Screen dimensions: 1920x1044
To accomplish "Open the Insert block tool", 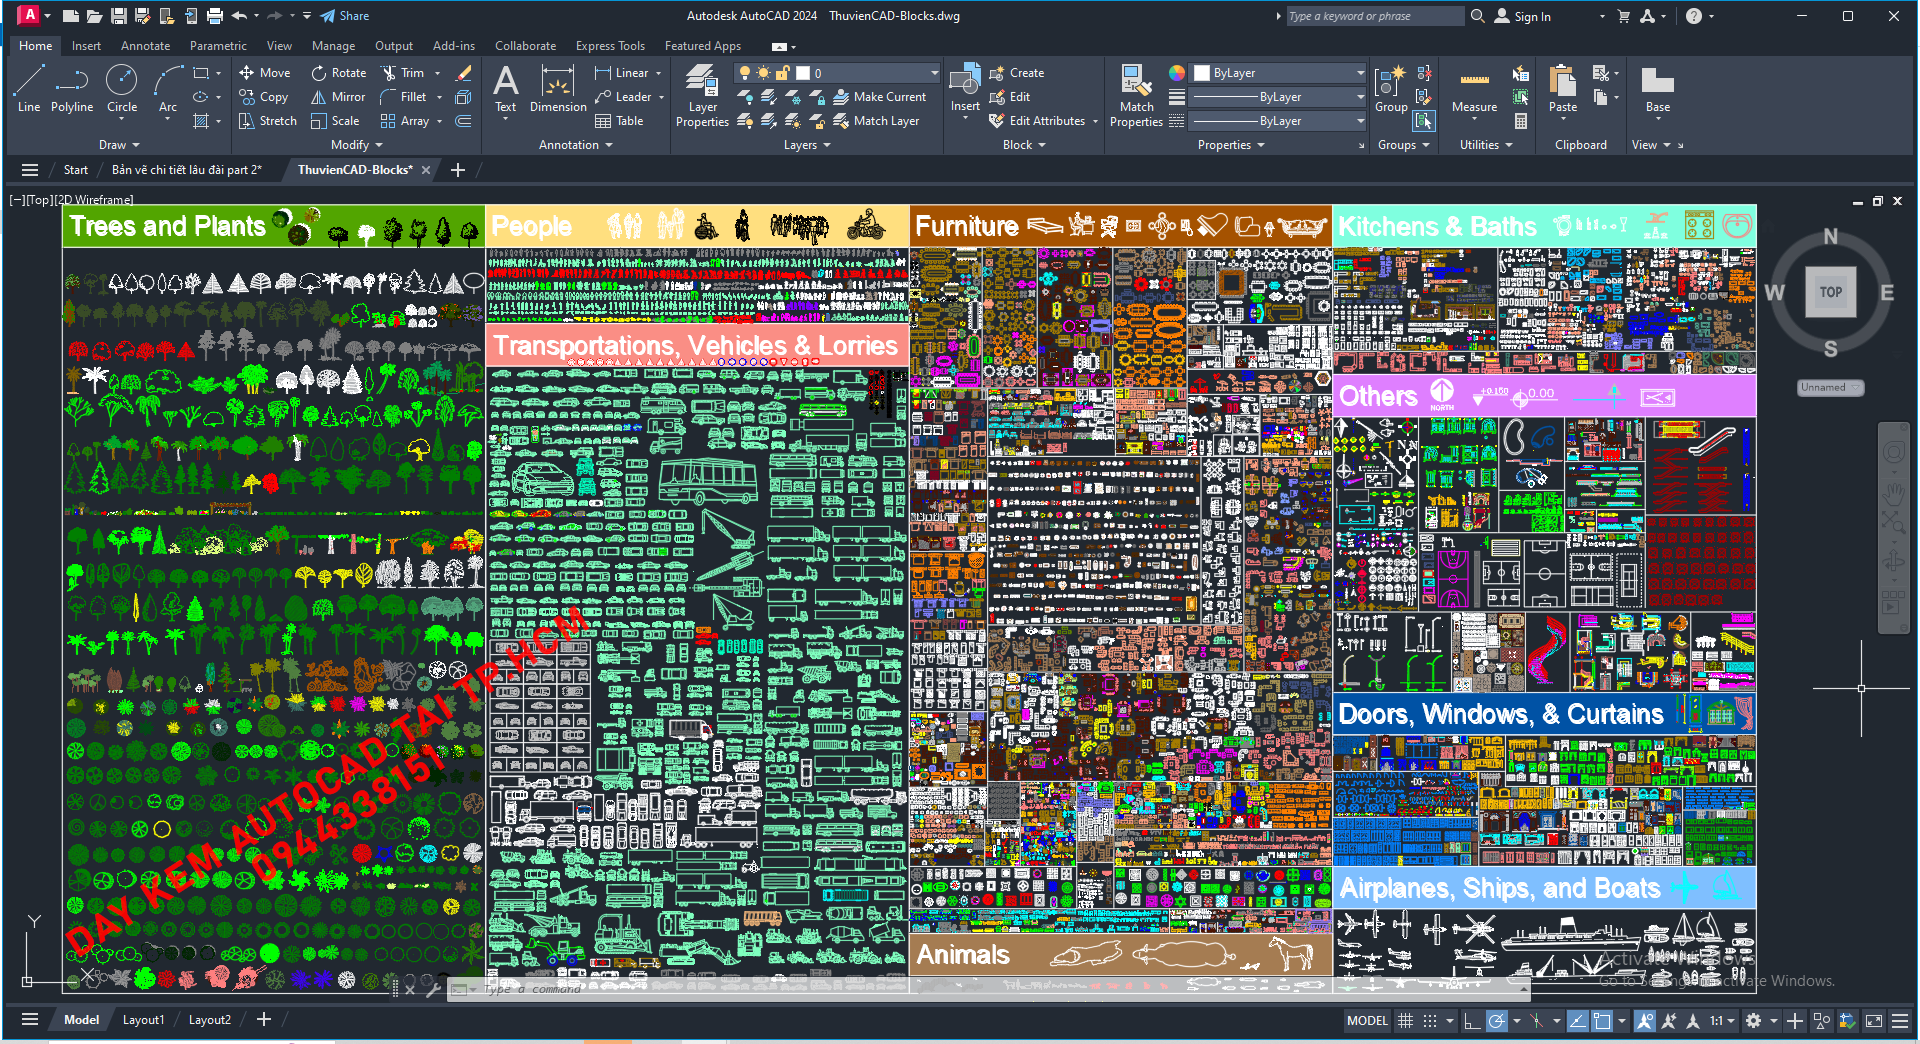I will coord(965,89).
